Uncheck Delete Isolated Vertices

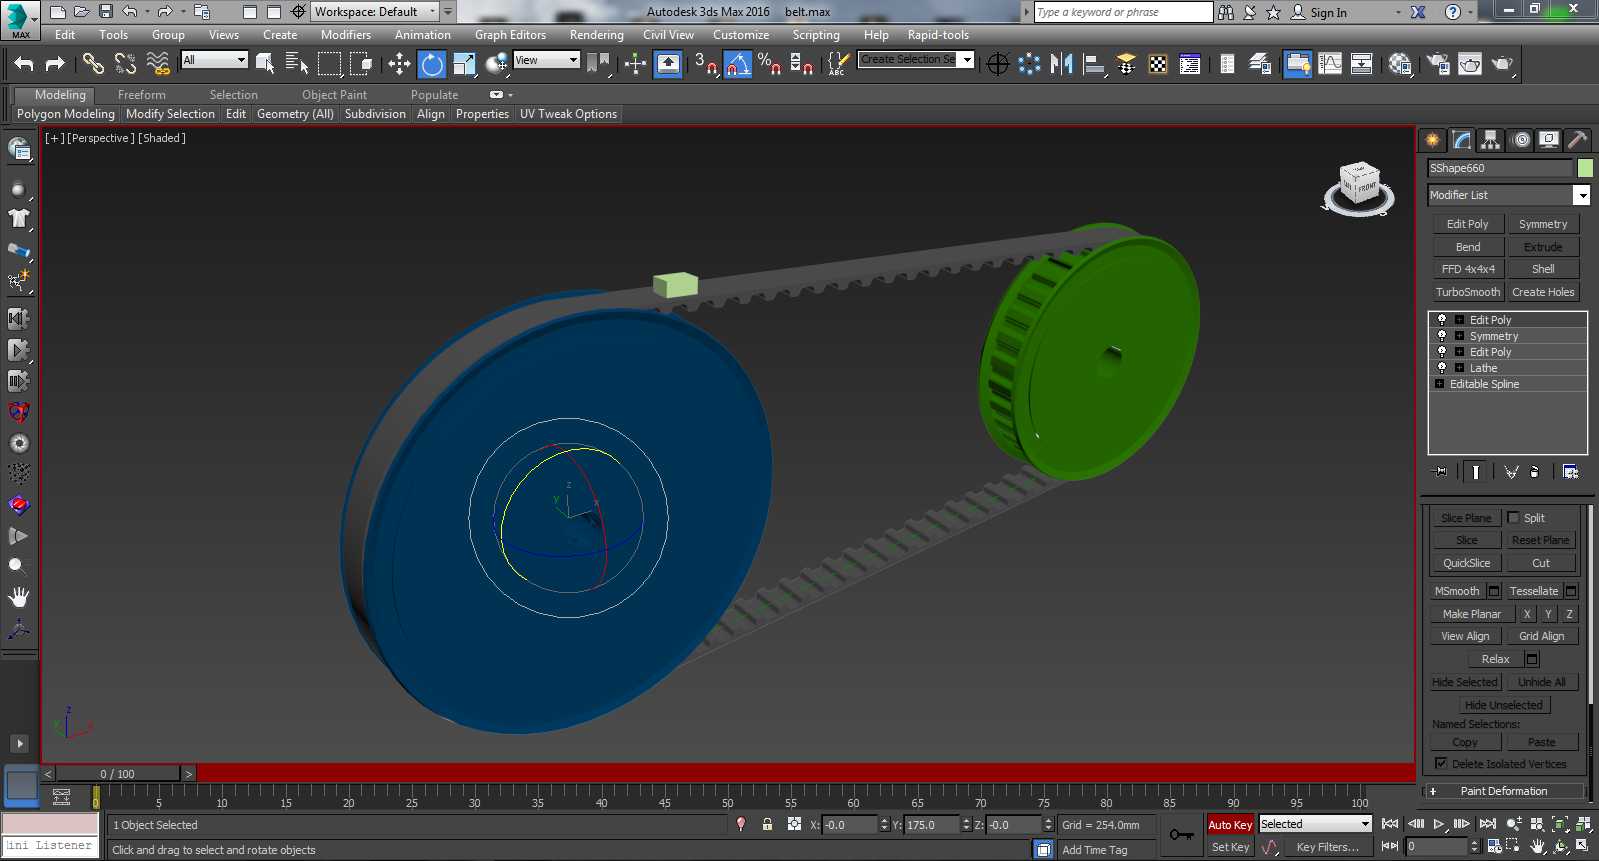[x=1441, y=763]
